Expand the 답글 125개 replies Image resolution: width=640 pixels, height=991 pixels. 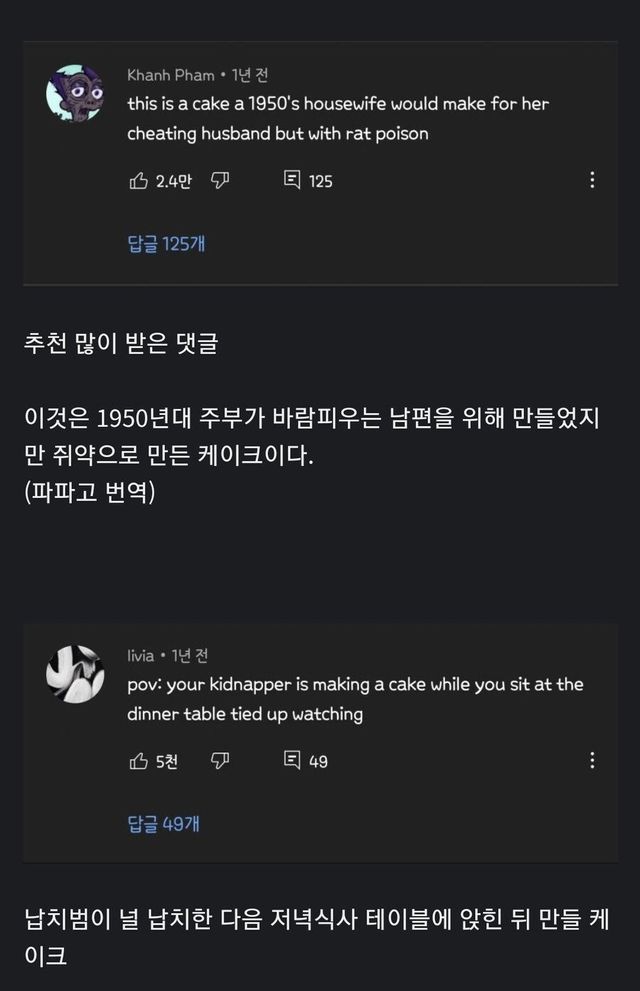click(166, 243)
